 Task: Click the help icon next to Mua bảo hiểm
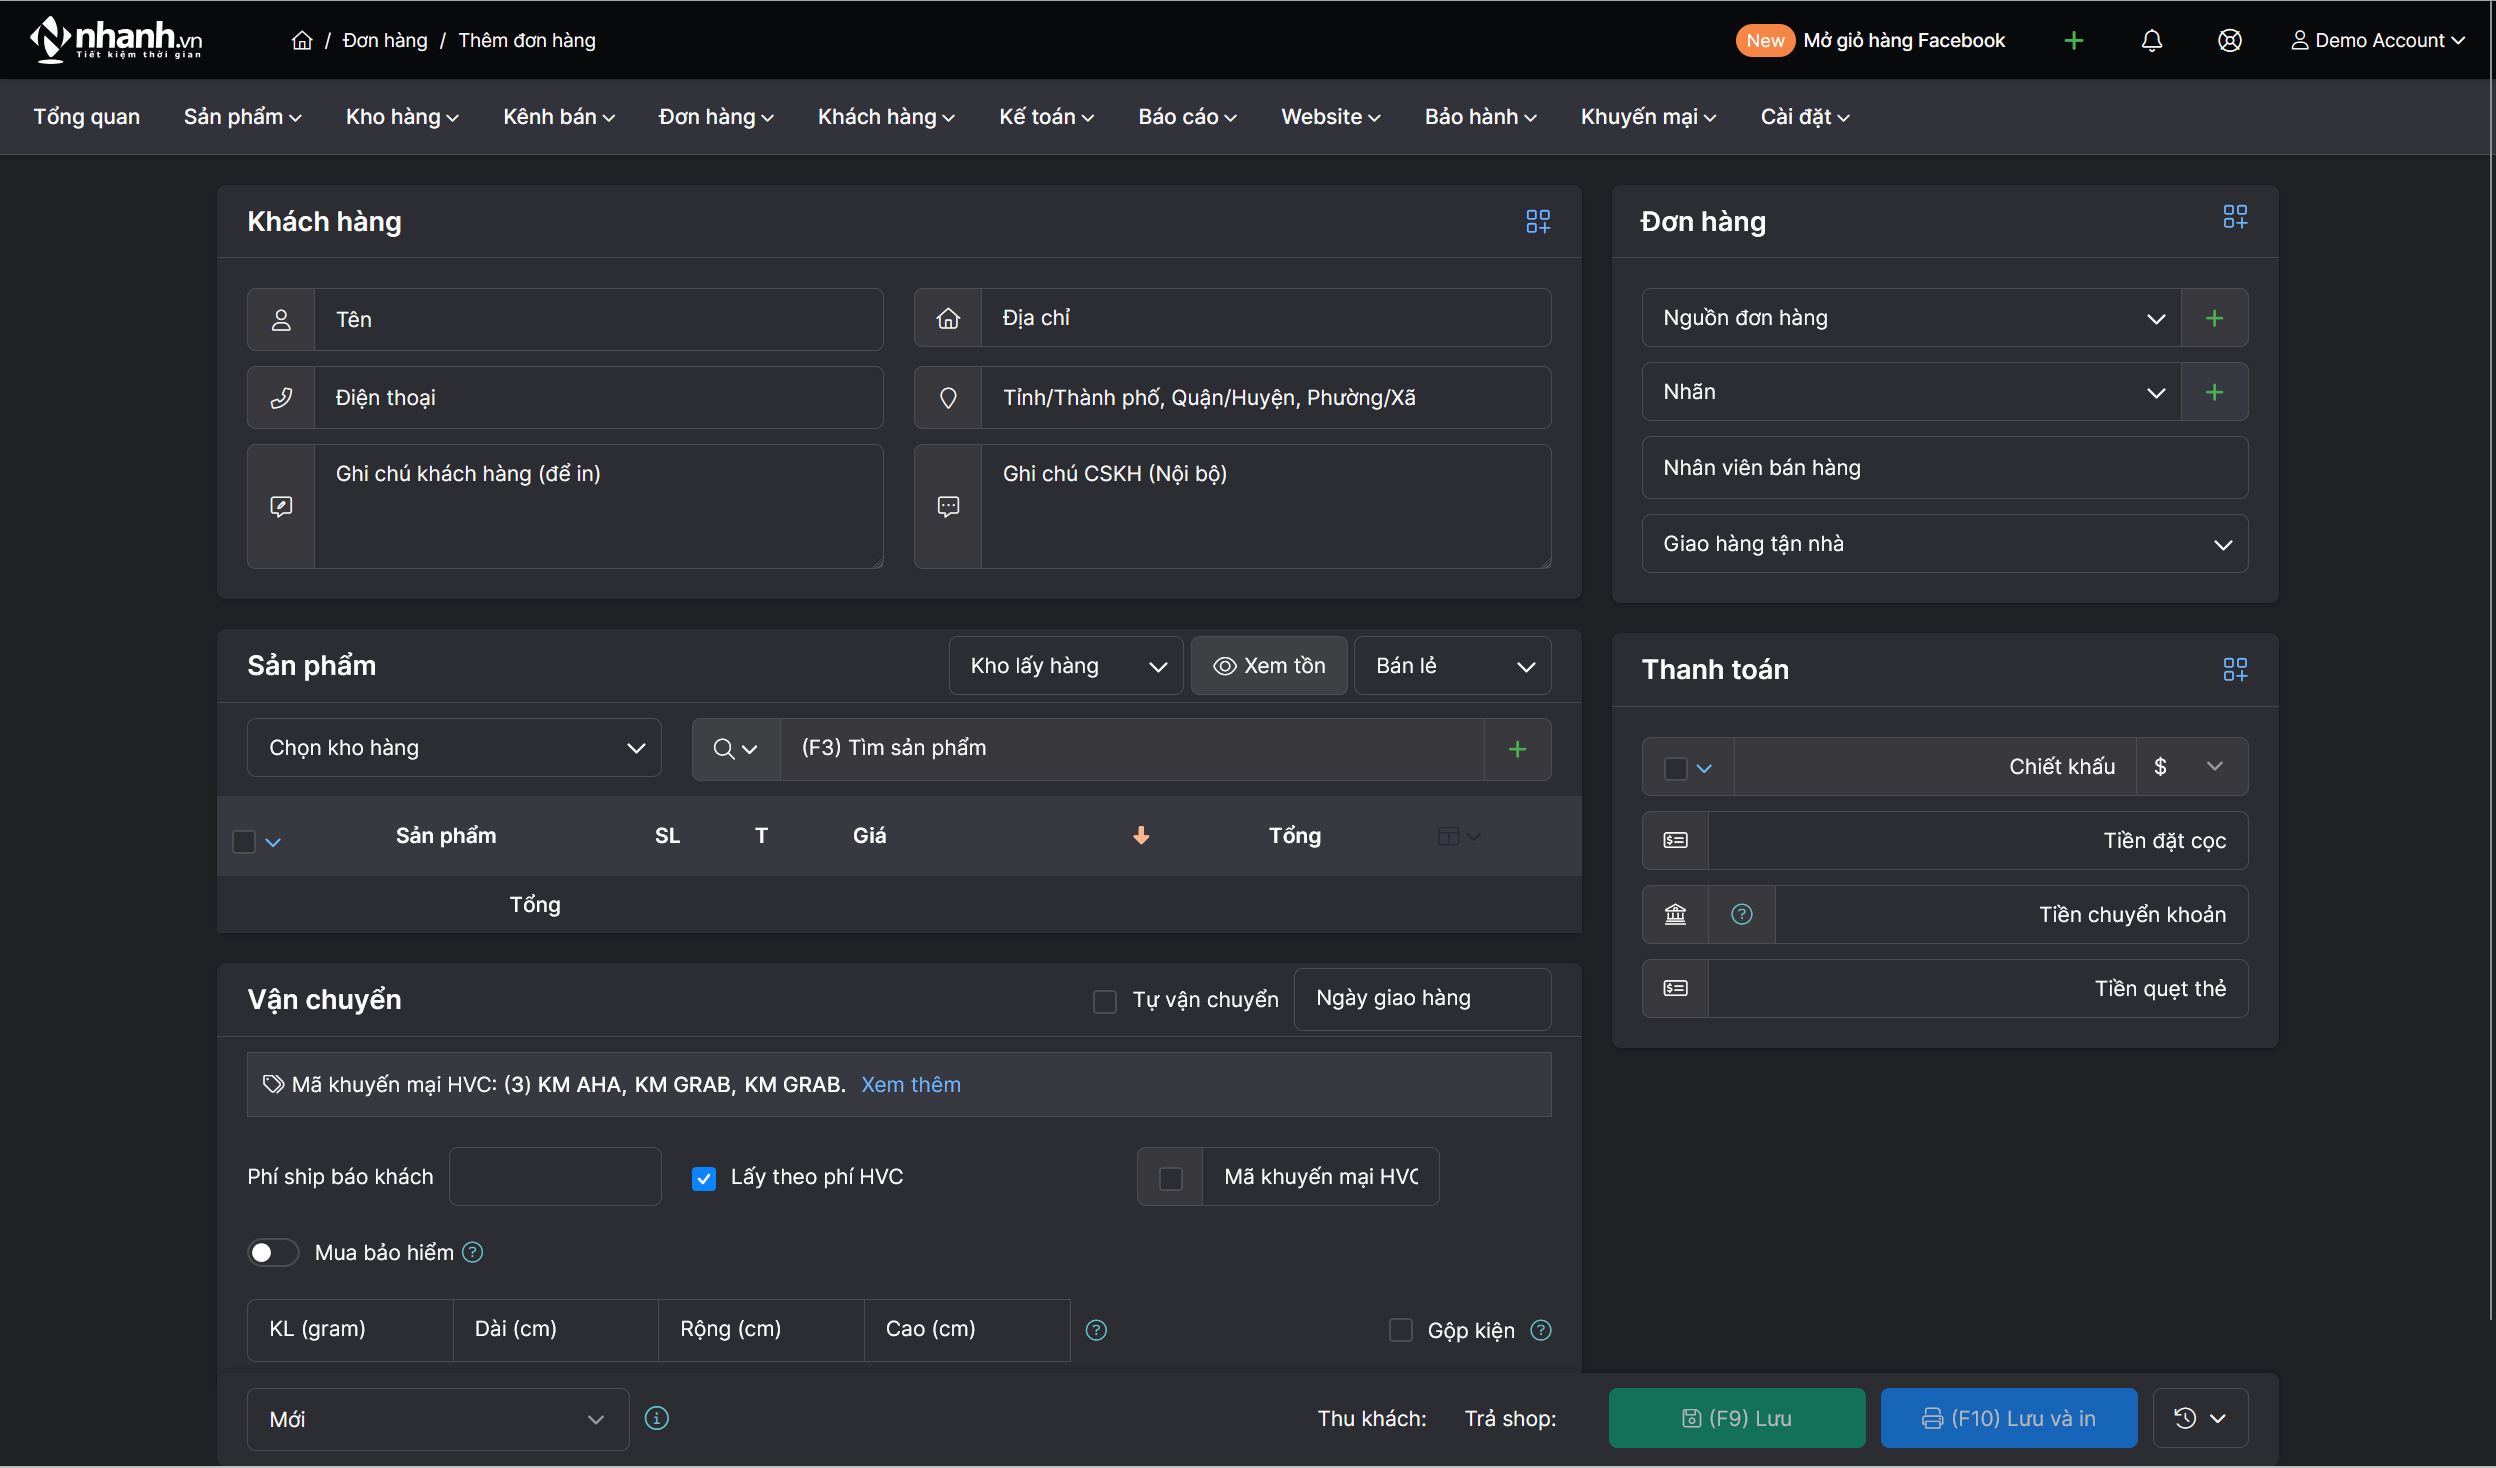coord(473,1252)
